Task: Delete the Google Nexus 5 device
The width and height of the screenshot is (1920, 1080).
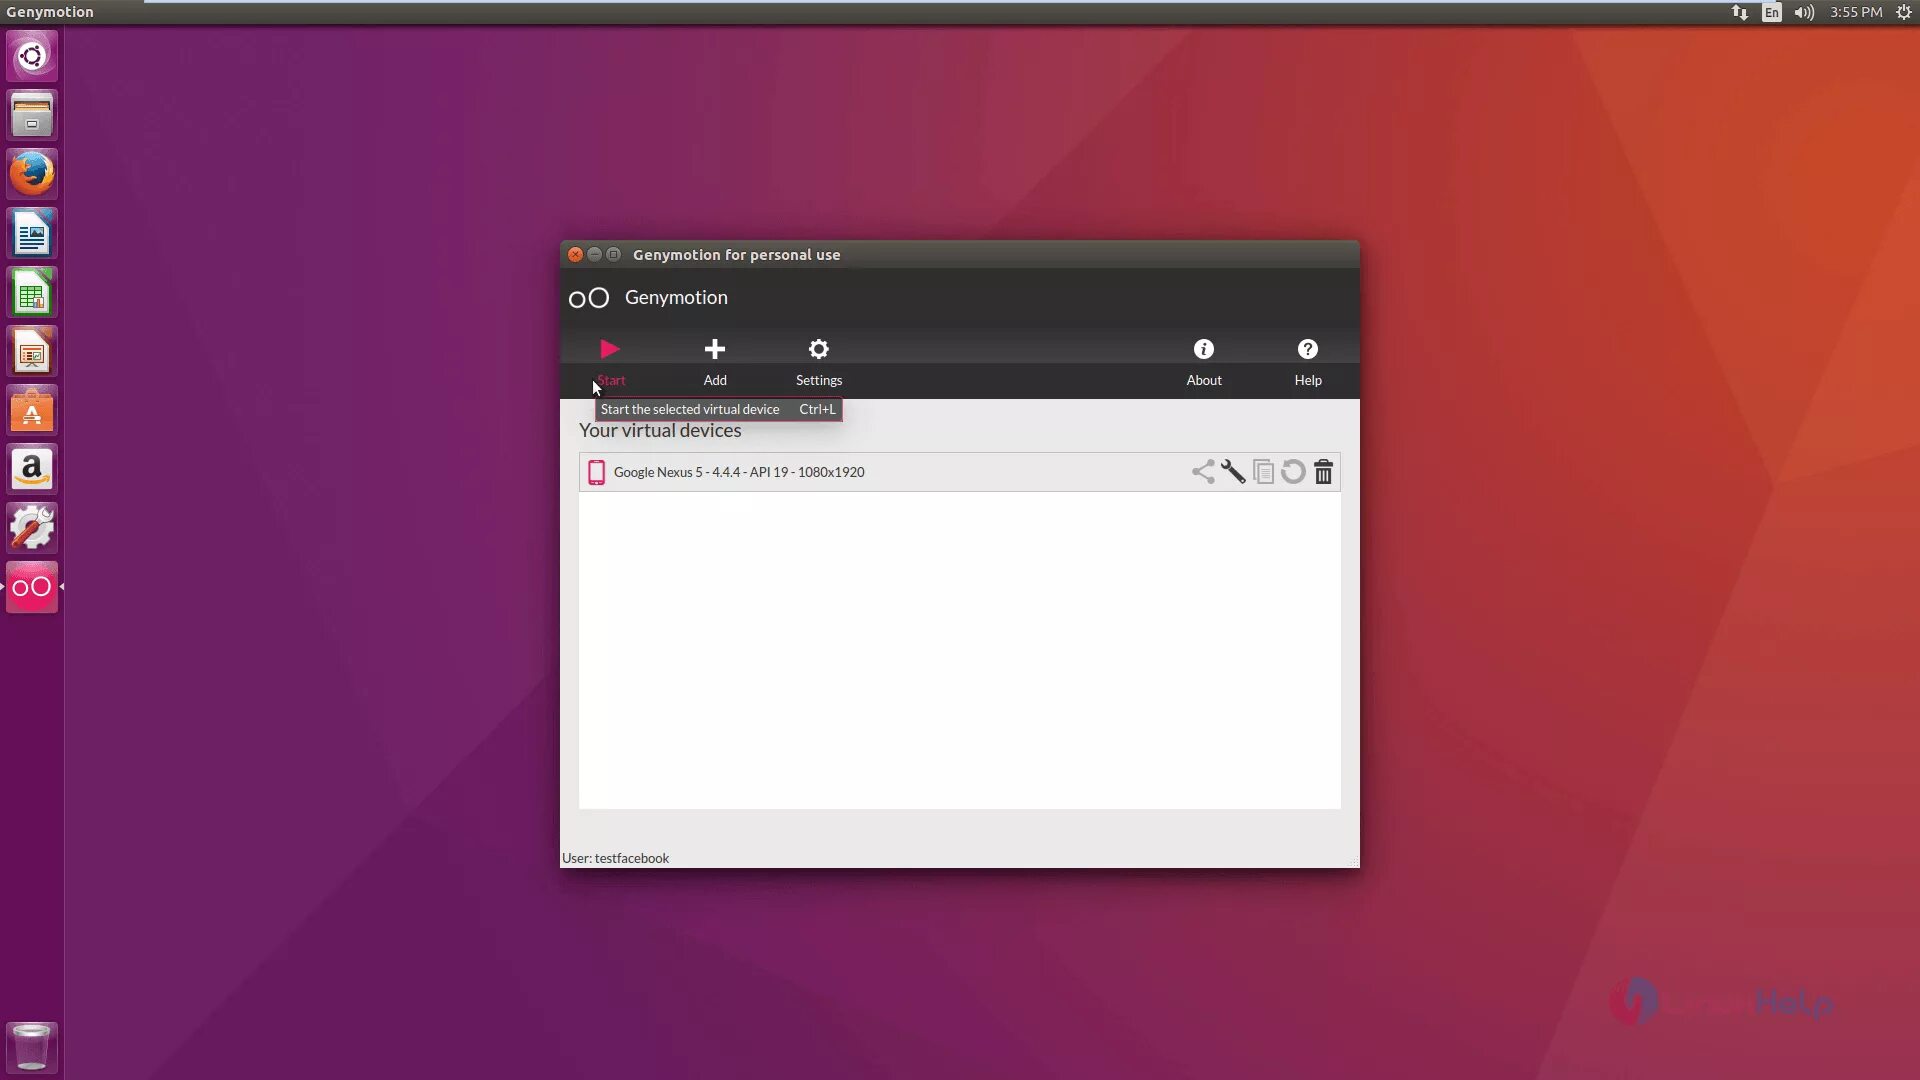Action: [1323, 472]
